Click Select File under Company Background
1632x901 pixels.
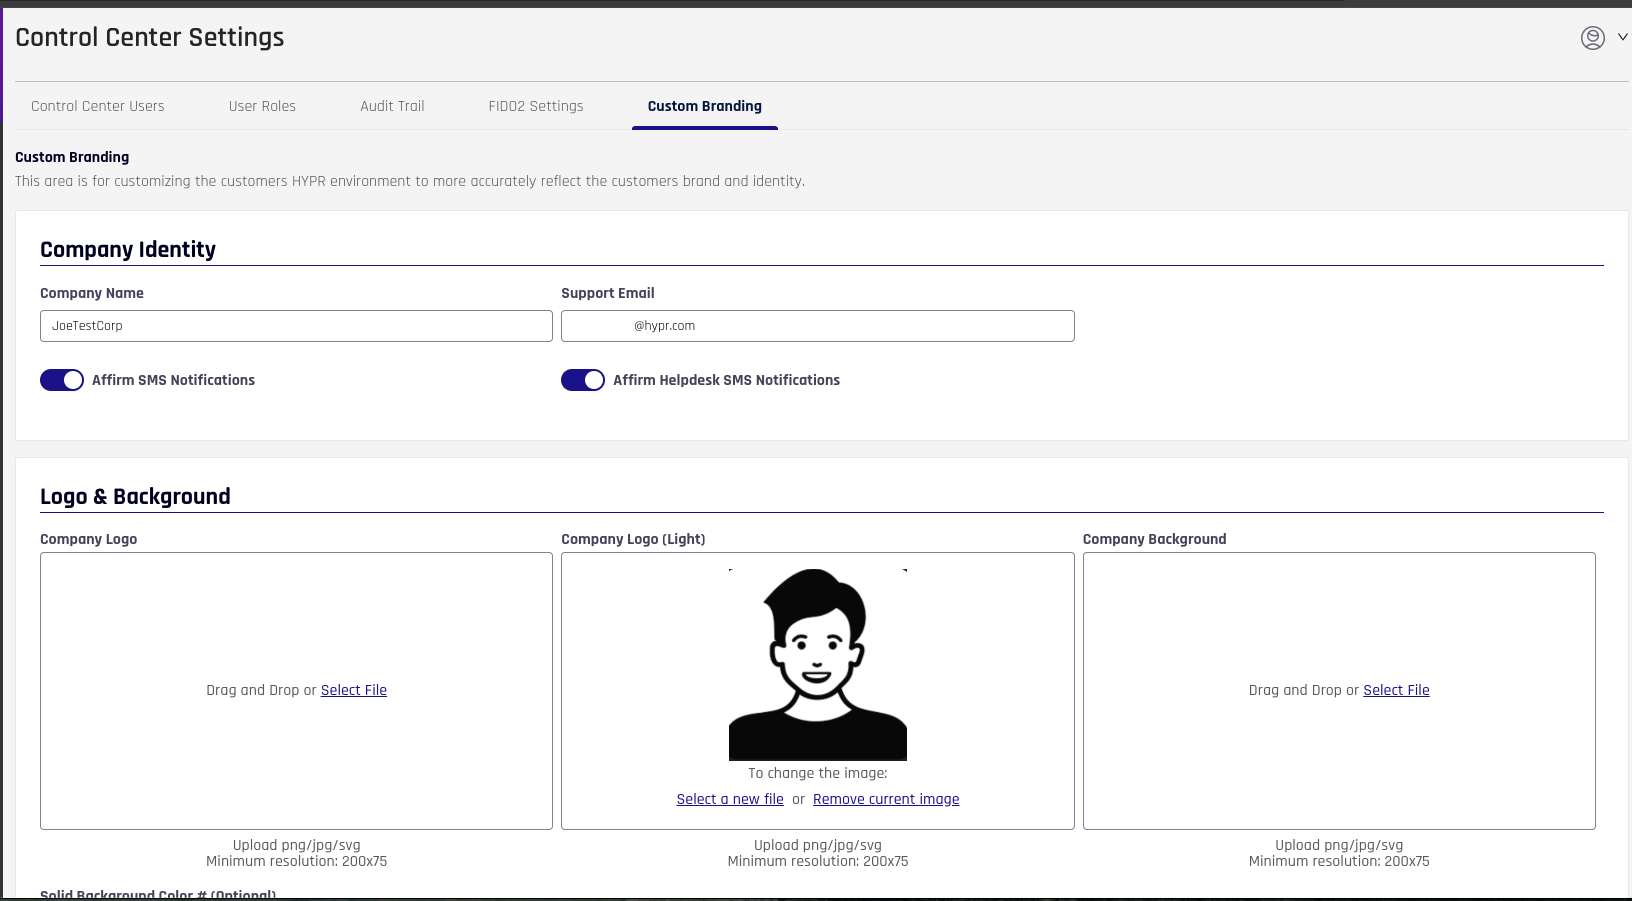pyautogui.click(x=1396, y=690)
